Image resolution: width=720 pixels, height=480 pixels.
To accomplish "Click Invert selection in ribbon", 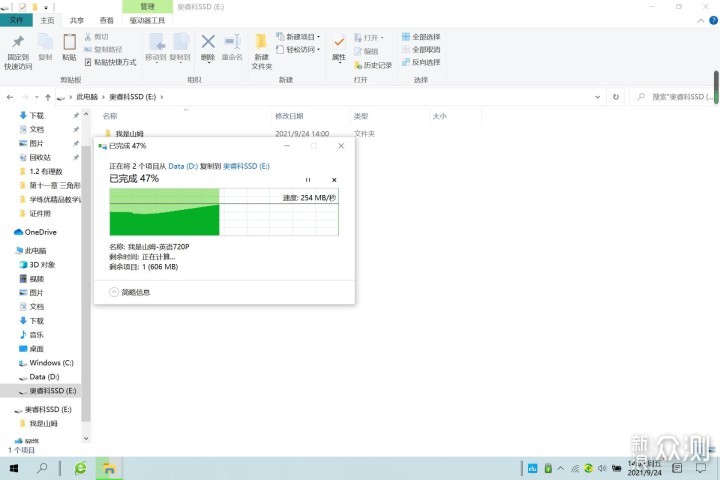I will click(x=421, y=62).
